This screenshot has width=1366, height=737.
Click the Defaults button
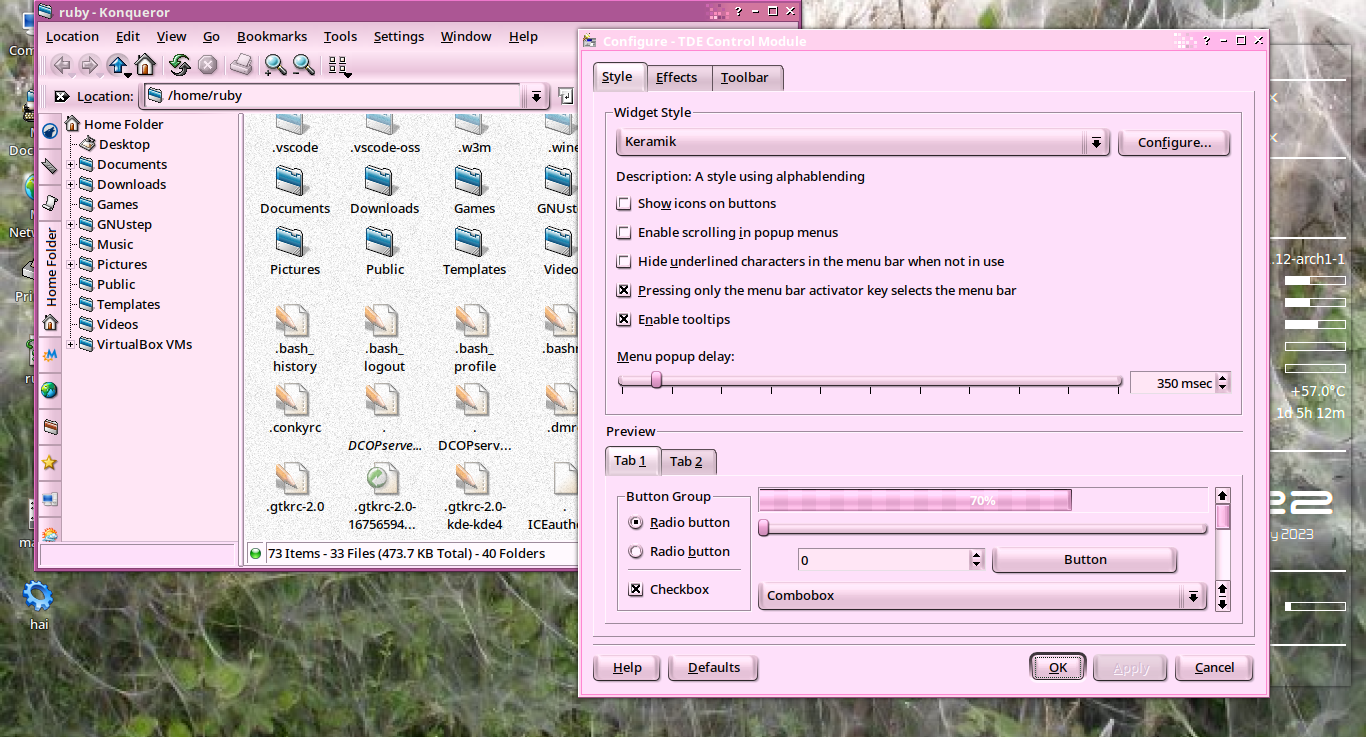point(714,668)
